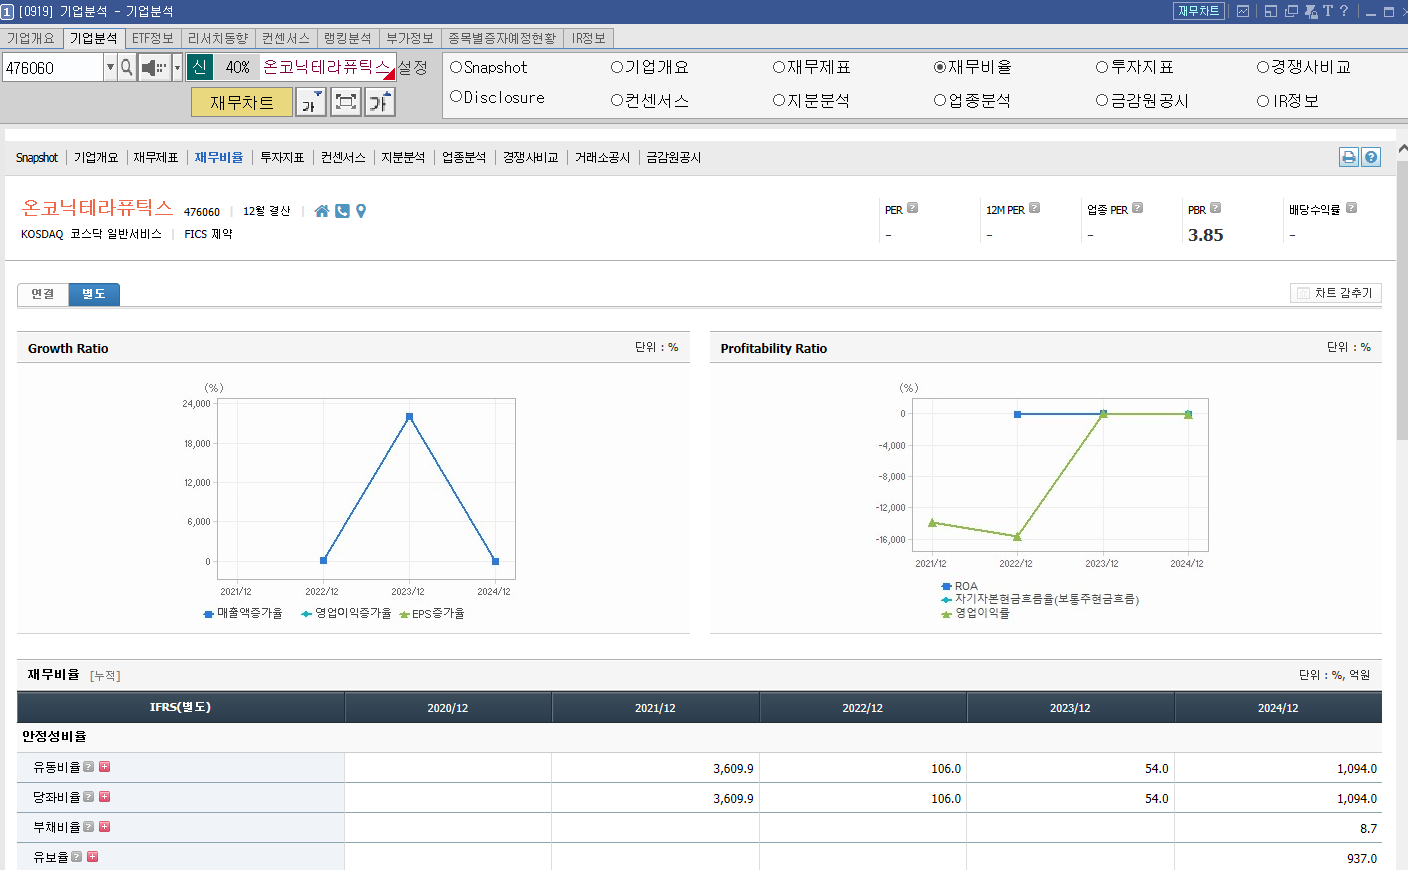Click the blue help icon beside print
This screenshot has height=870, width=1408.
1371,157
